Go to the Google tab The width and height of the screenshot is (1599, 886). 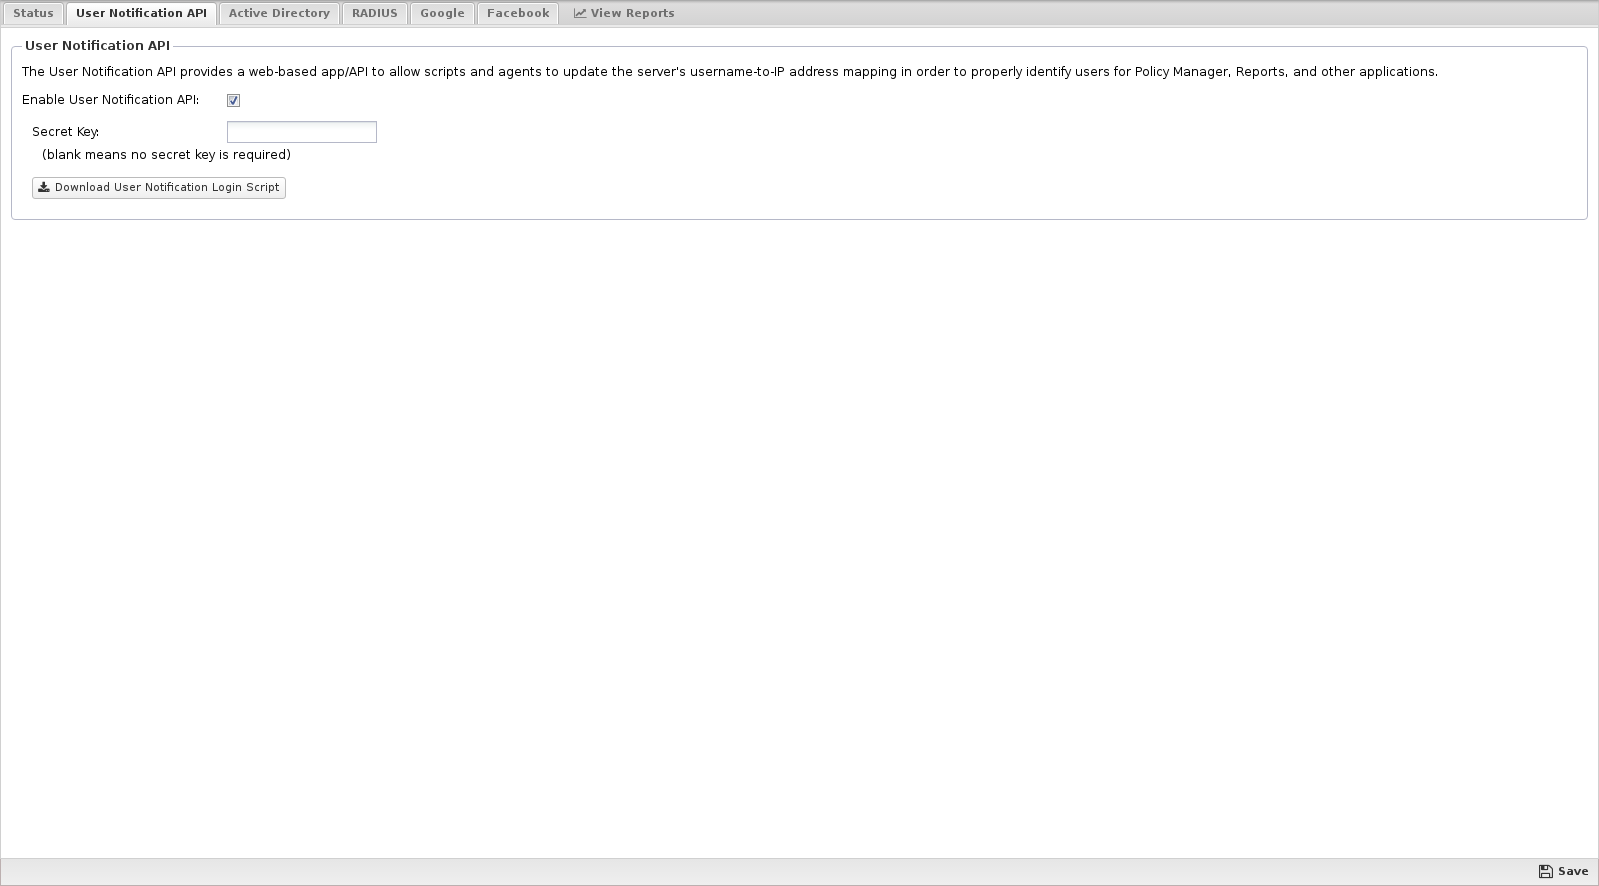[442, 13]
